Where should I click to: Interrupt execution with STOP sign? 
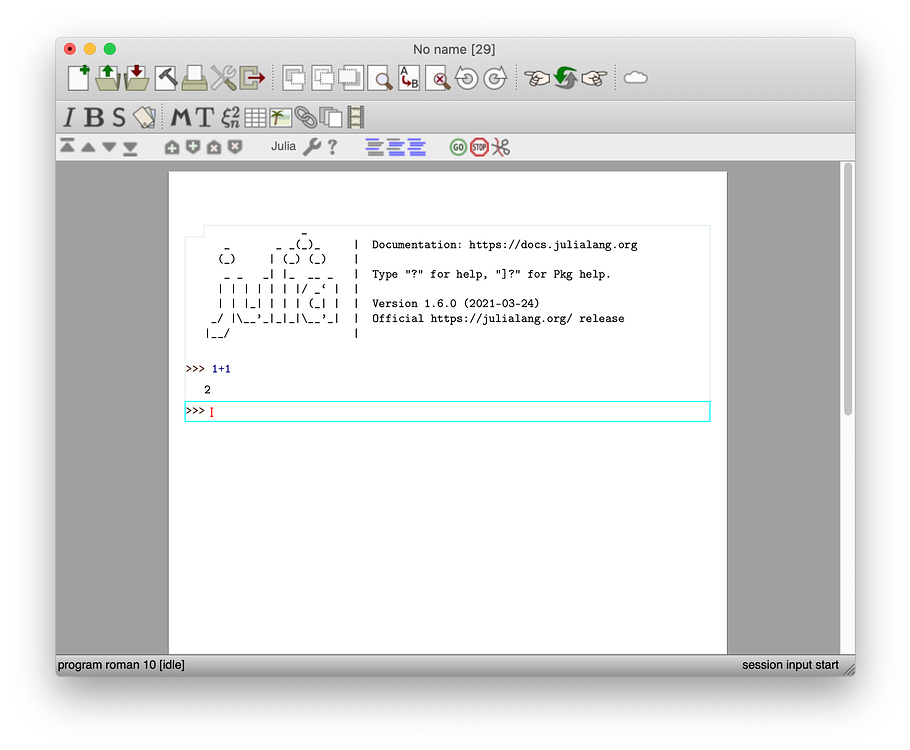[479, 147]
